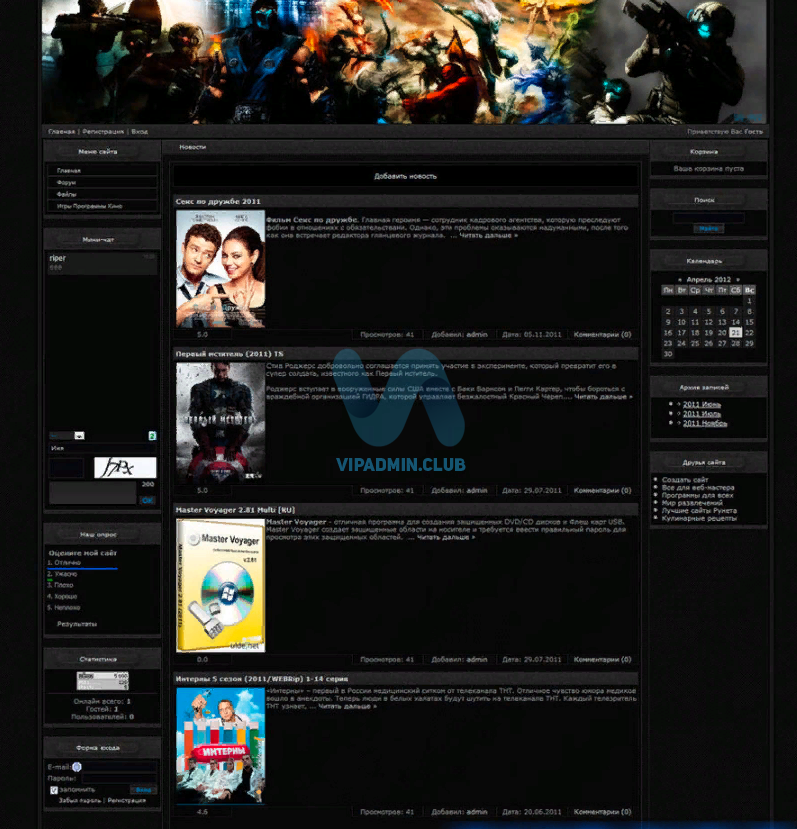Open 'Регистрация' in the top navigation bar
Viewport: 797px width, 829px height.
point(103,132)
